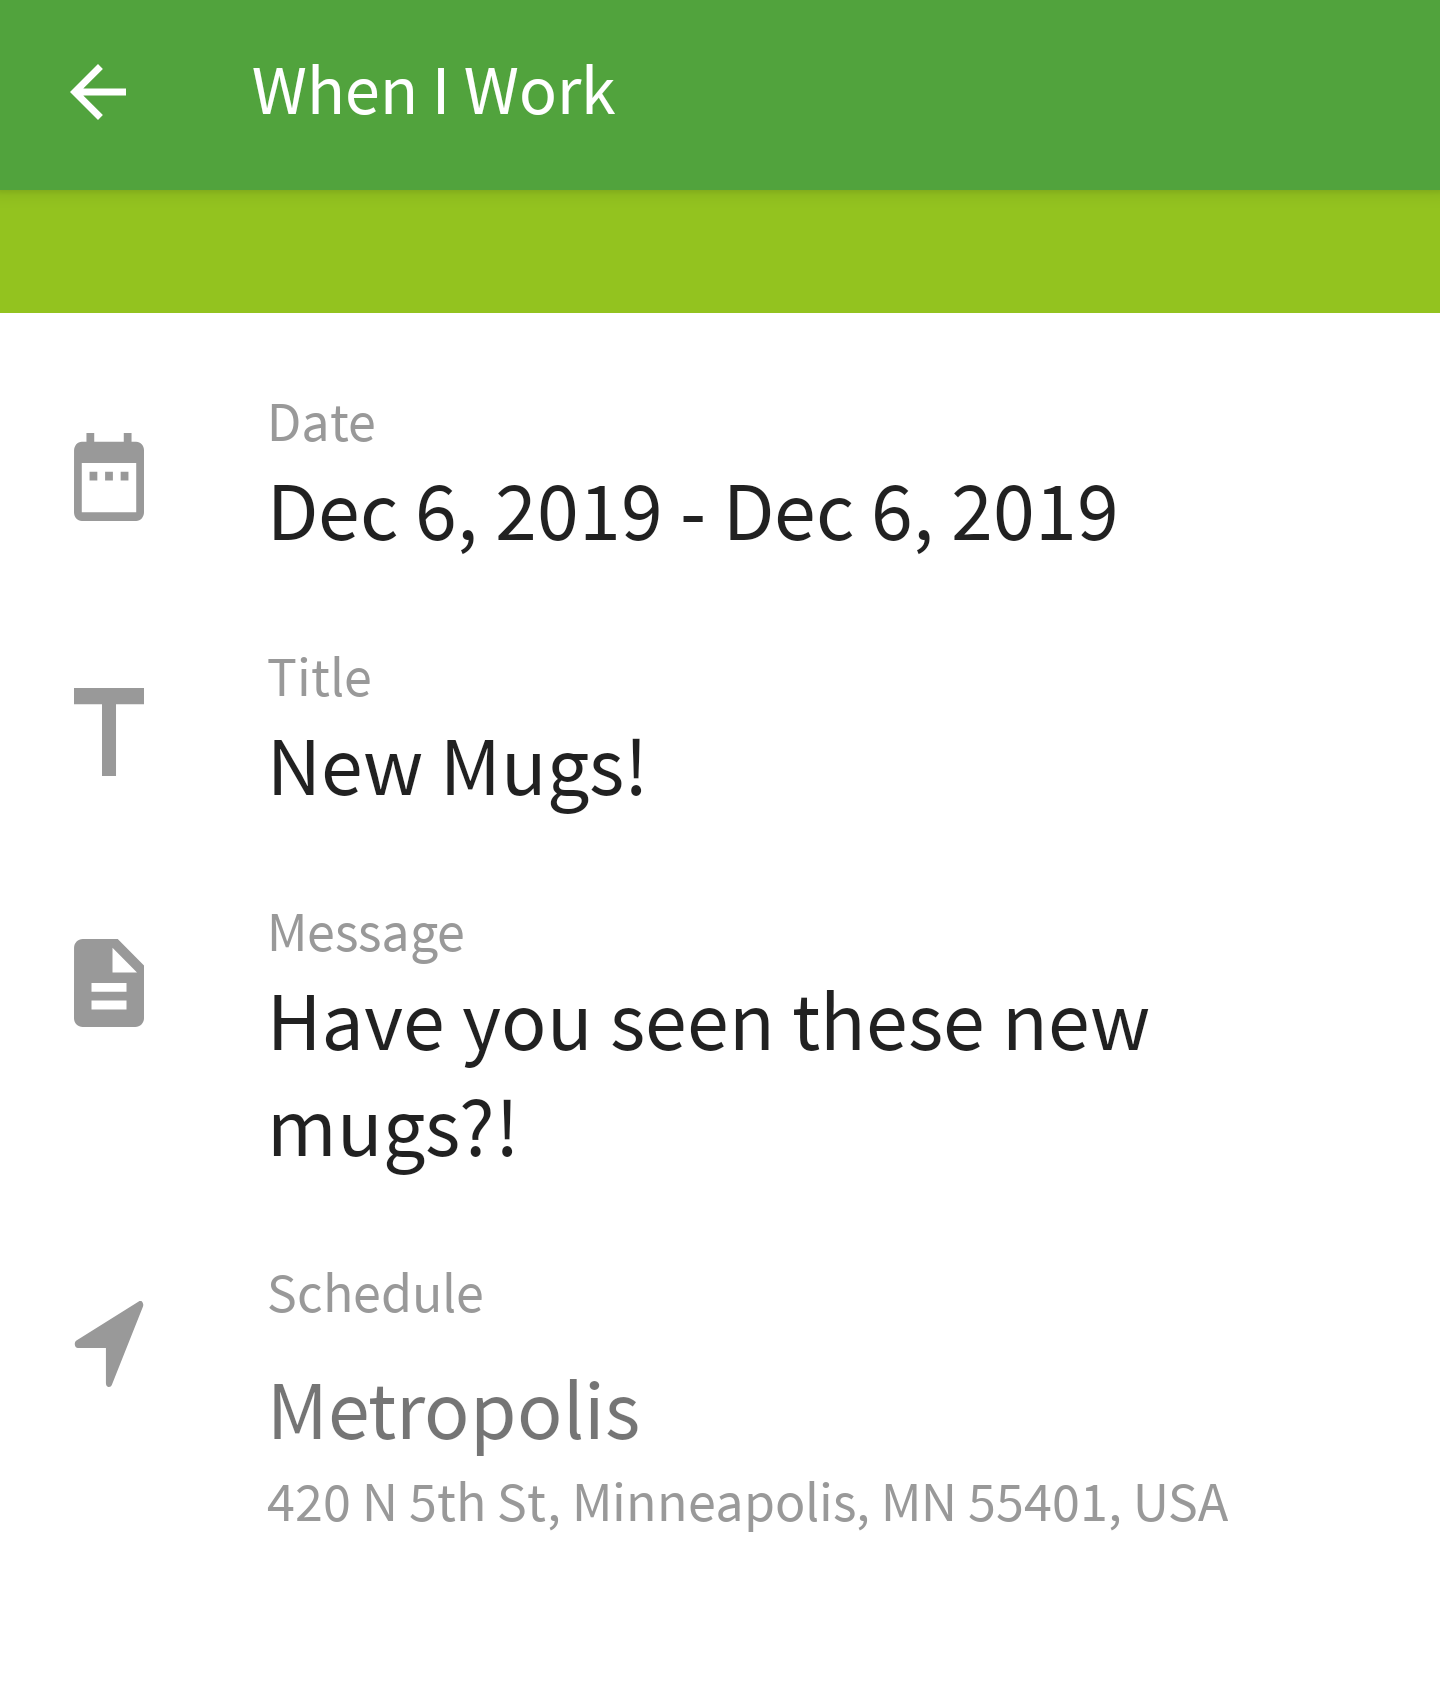Open the Metropolis schedule entry

454,1411
